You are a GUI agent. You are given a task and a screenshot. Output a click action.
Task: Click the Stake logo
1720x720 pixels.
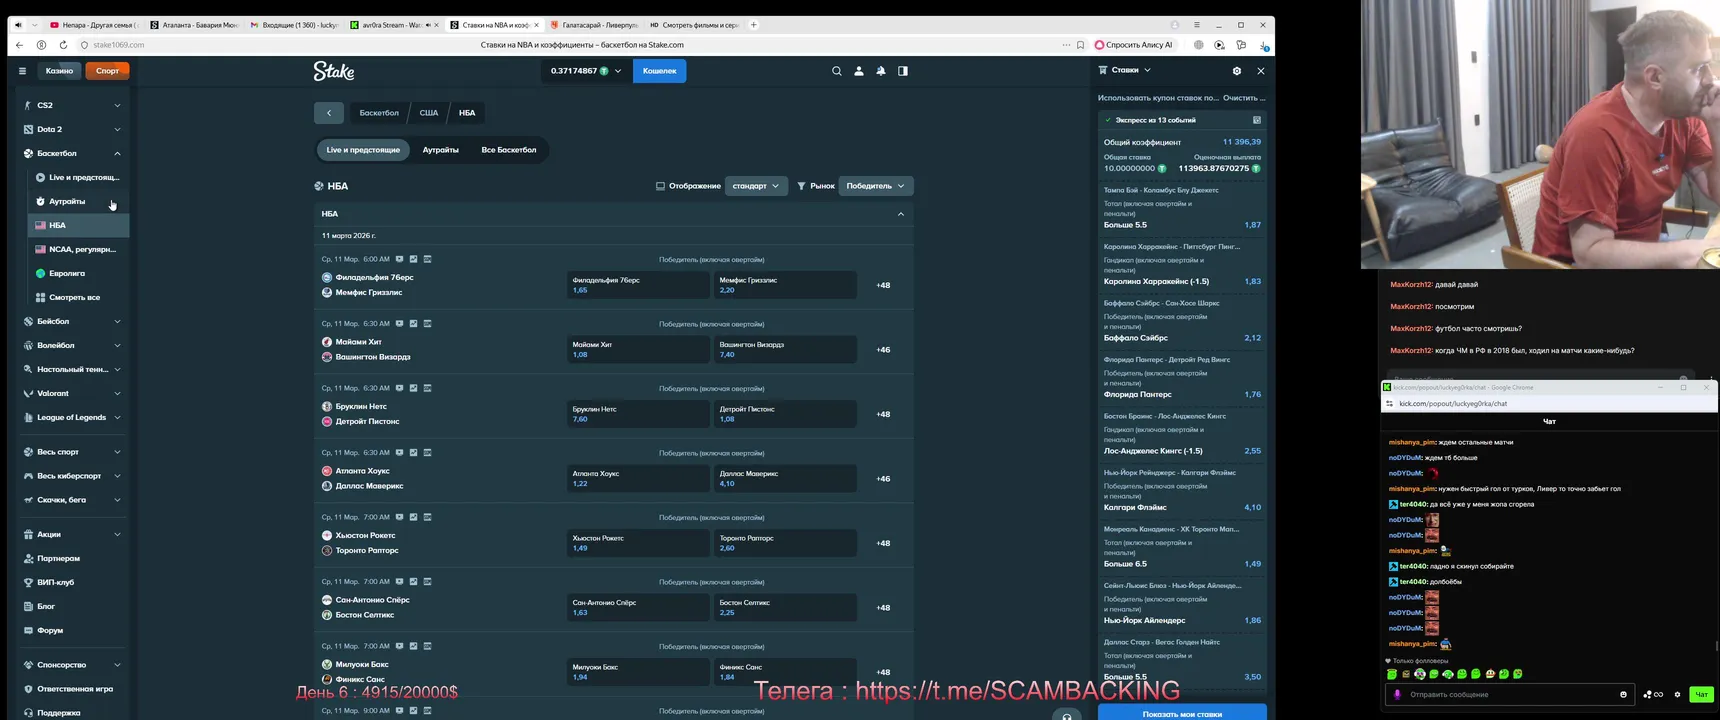coord(334,71)
